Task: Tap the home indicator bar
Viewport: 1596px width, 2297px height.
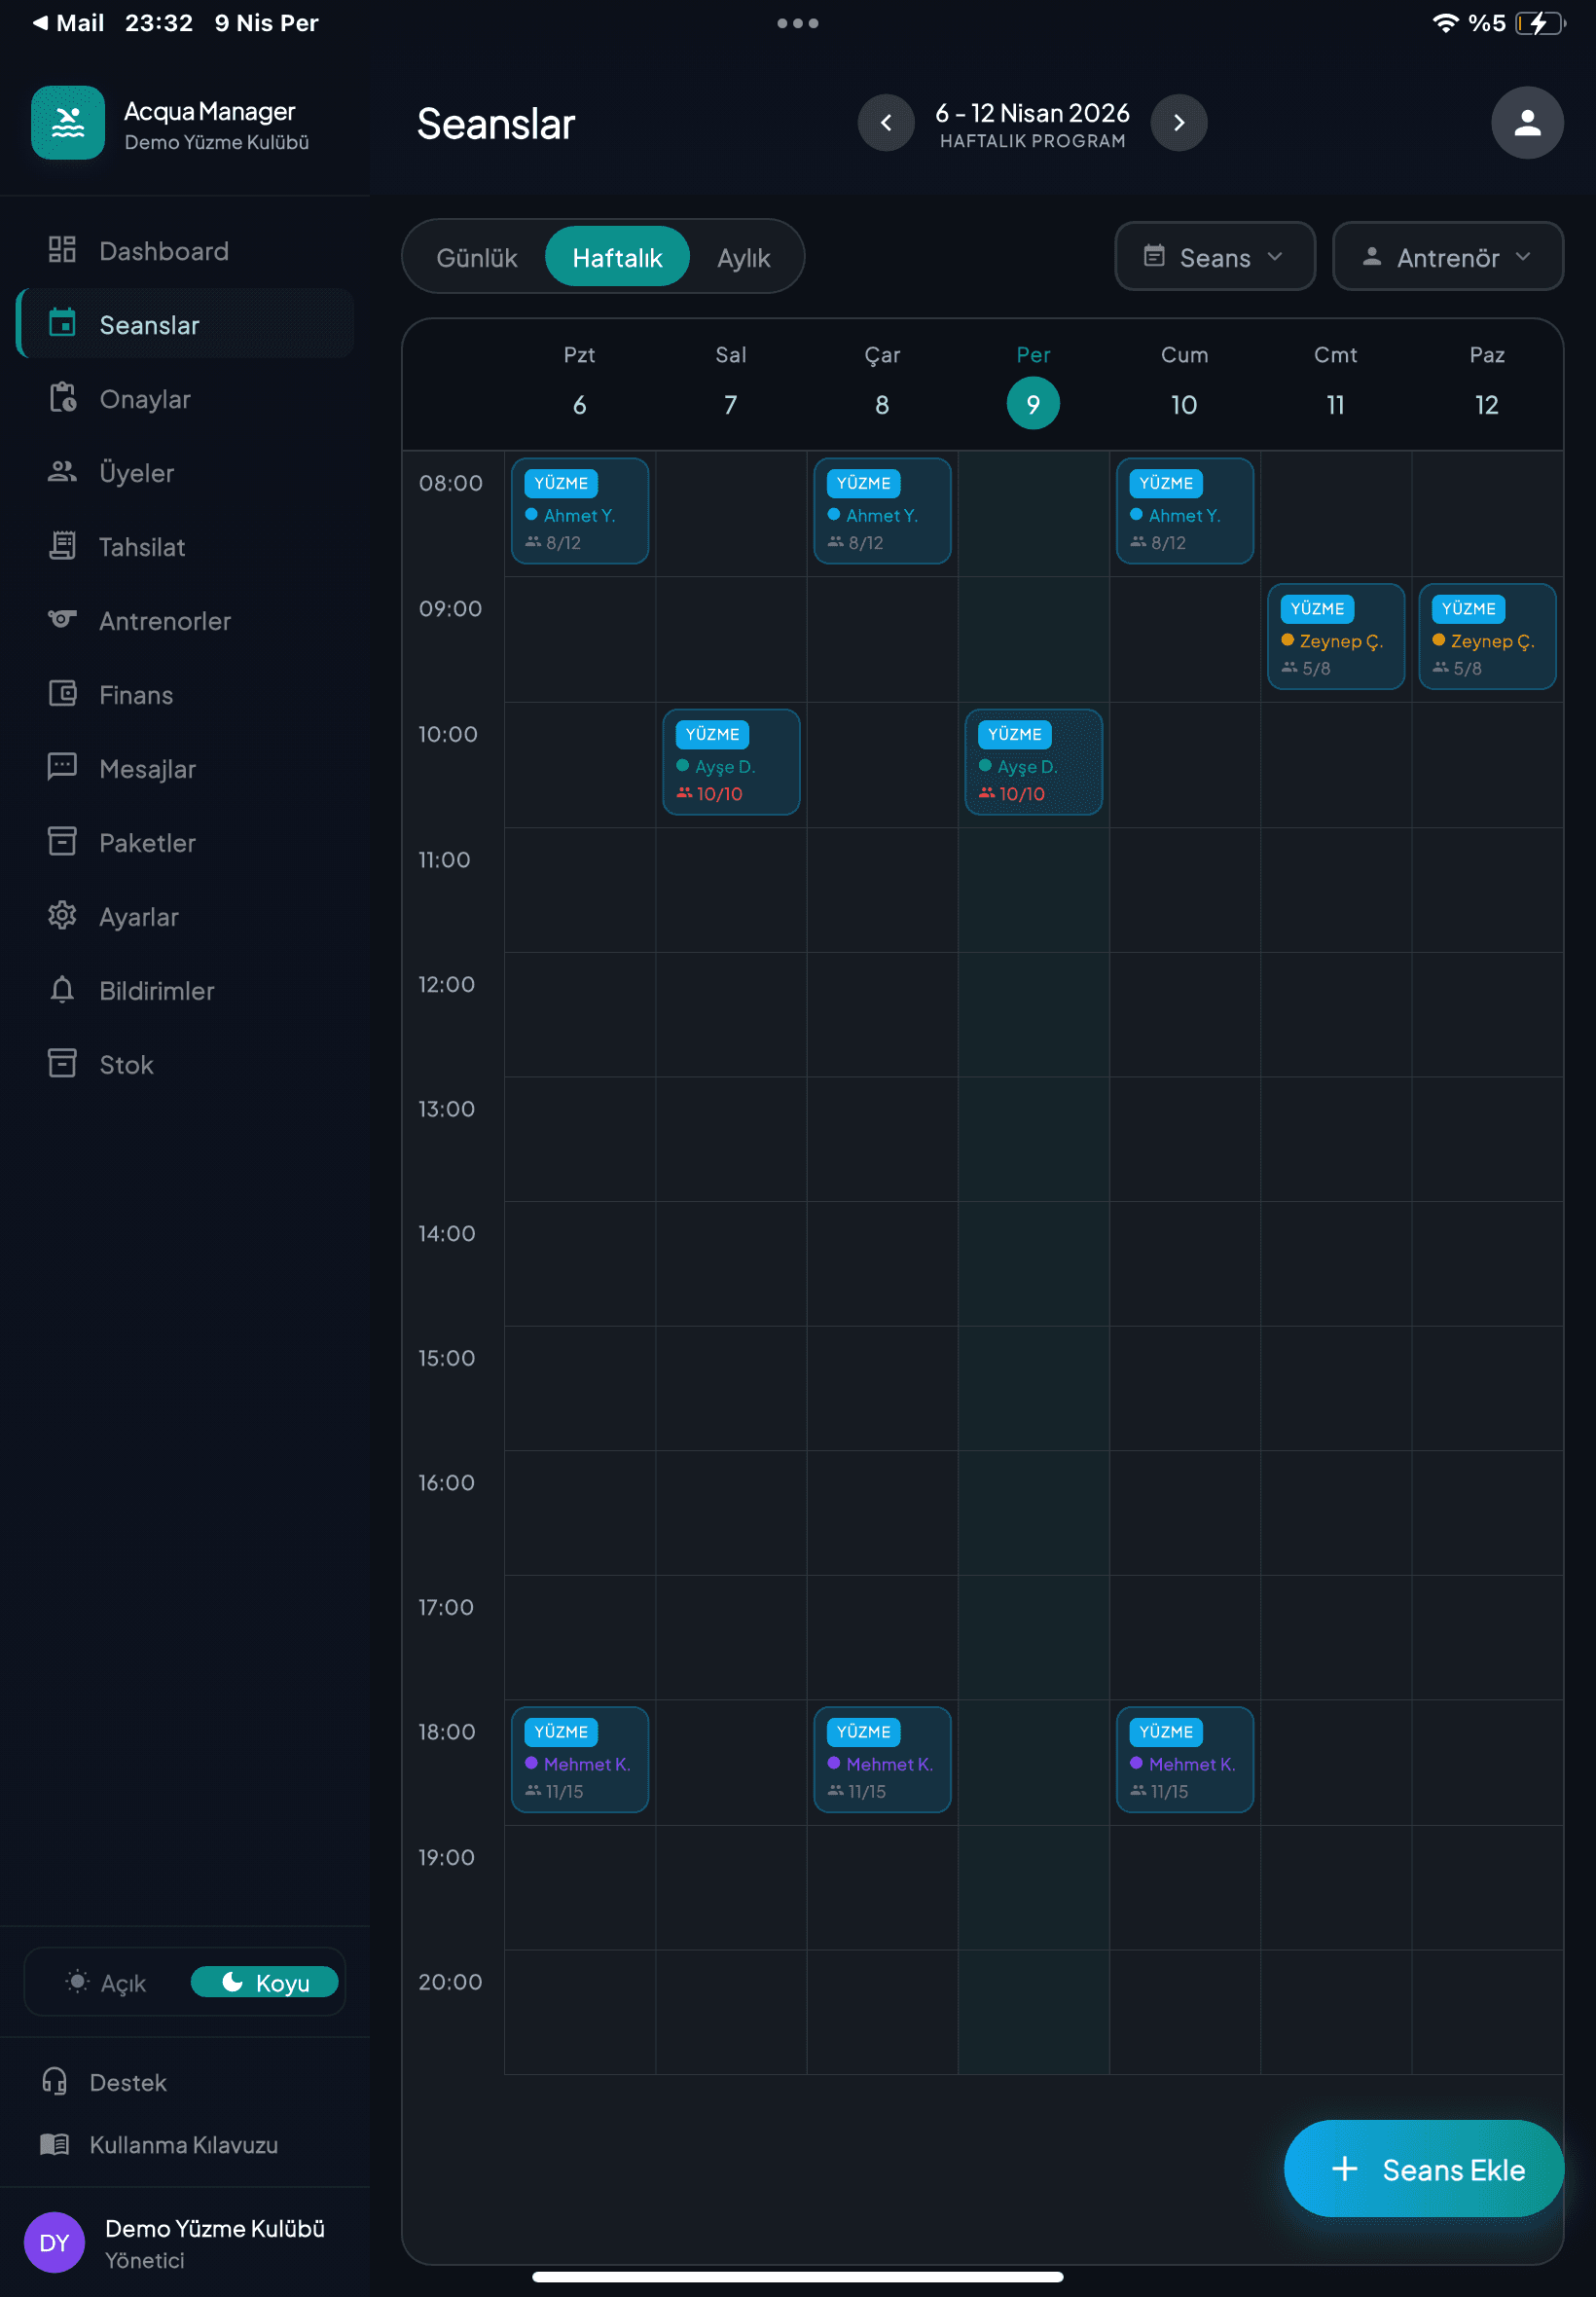Action: 798,2277
